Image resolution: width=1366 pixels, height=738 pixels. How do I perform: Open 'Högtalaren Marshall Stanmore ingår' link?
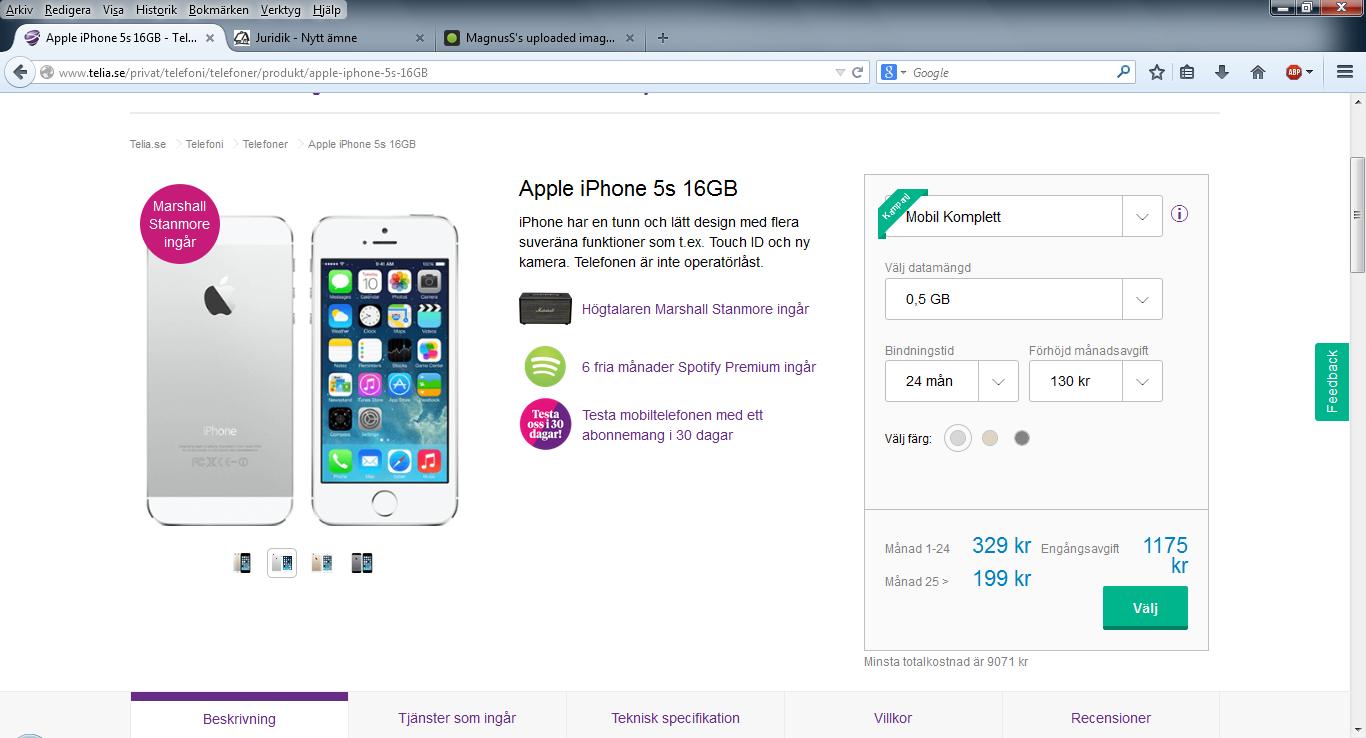pos(695,309)
